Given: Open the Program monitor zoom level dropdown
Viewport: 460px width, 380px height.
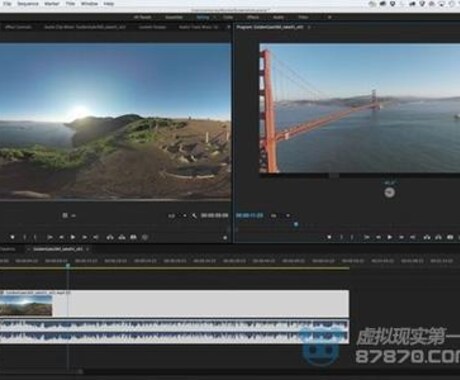Looking at the screenshot, I should [x=280, y=216].
